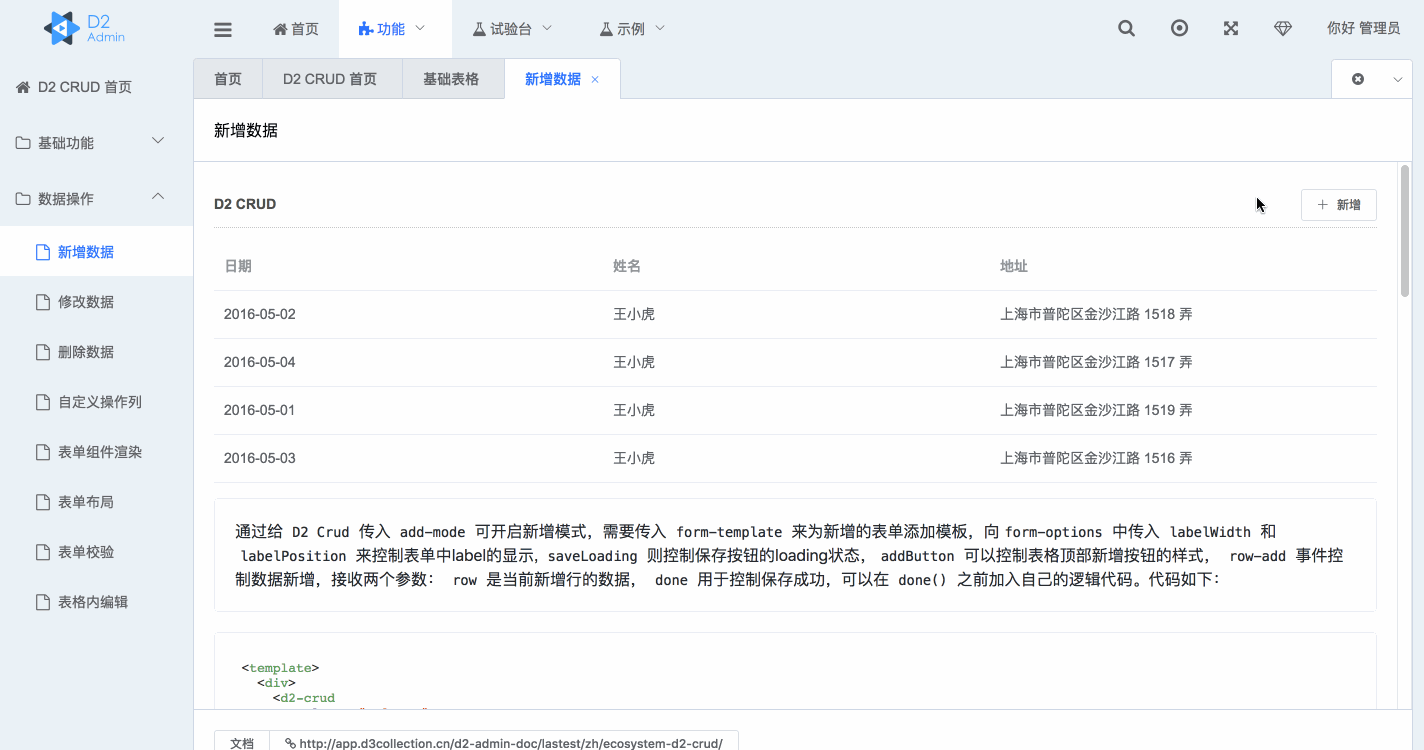Screen dimensions: 1424x750
Task: Expand the 基础功能 sidebar group chevron
Action: (158, 141)
